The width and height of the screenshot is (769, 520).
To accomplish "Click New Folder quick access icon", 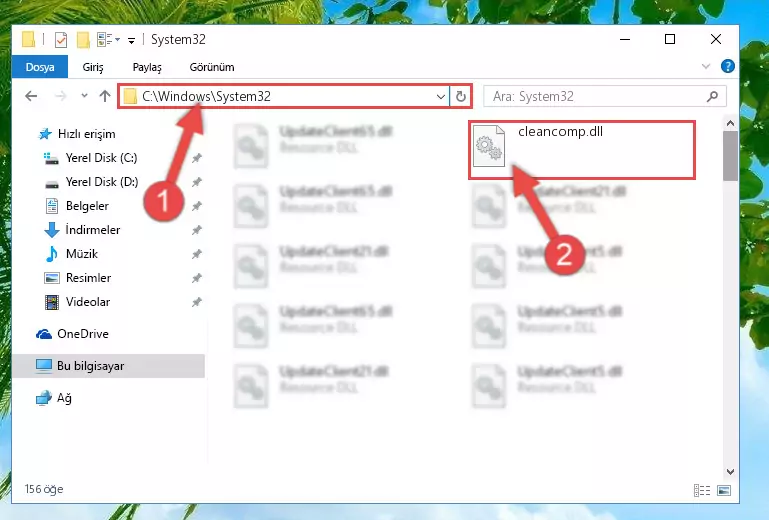I will click(83, 40).
